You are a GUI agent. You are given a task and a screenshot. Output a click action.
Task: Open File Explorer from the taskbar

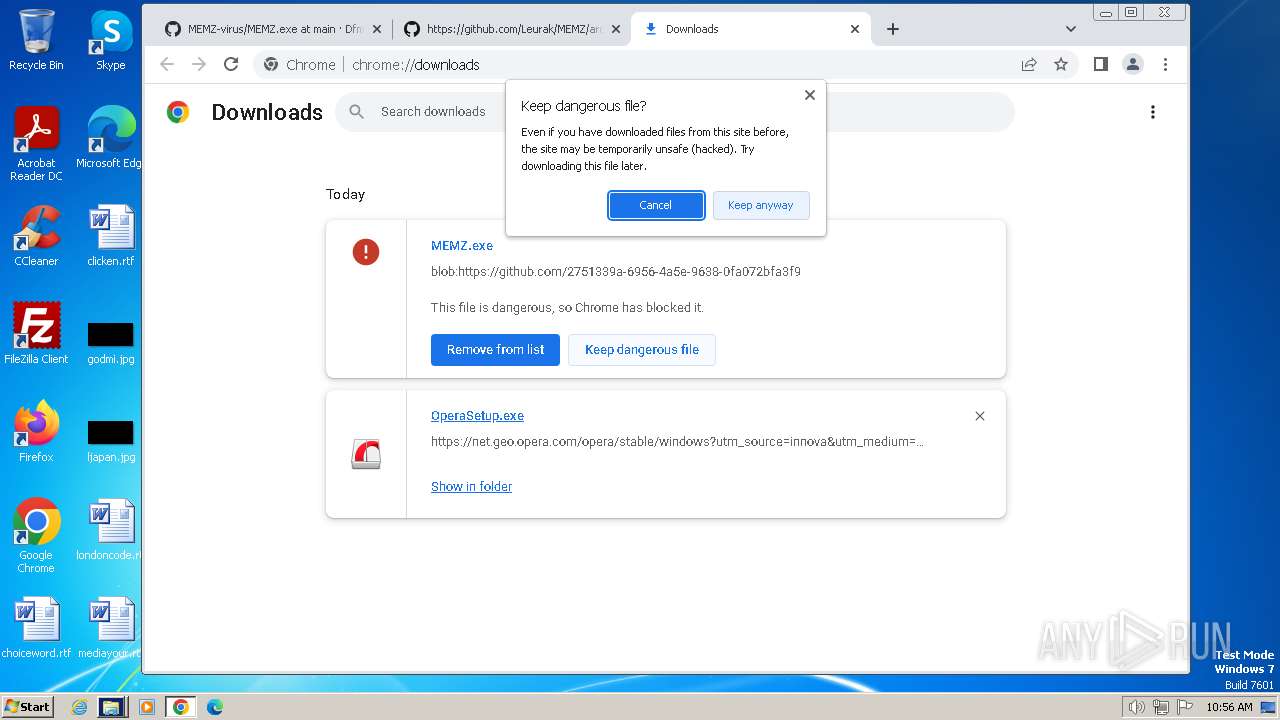[x=111, y=707]
